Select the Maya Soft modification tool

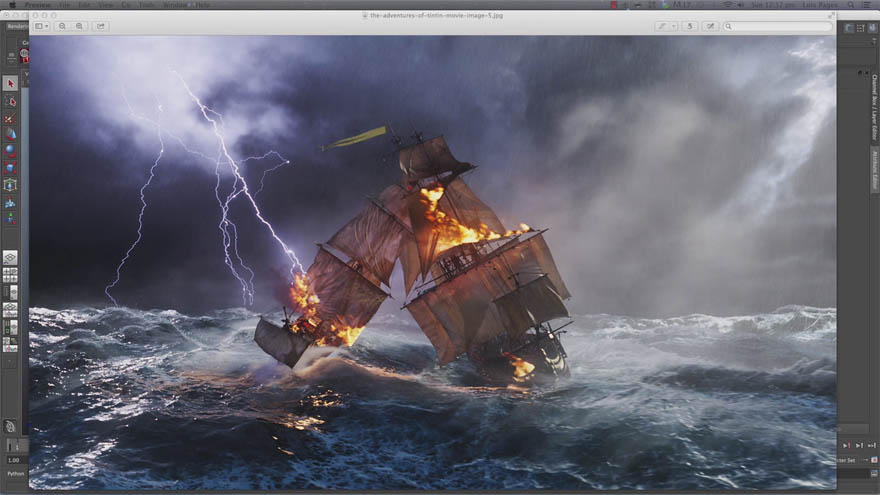[10, 203]
